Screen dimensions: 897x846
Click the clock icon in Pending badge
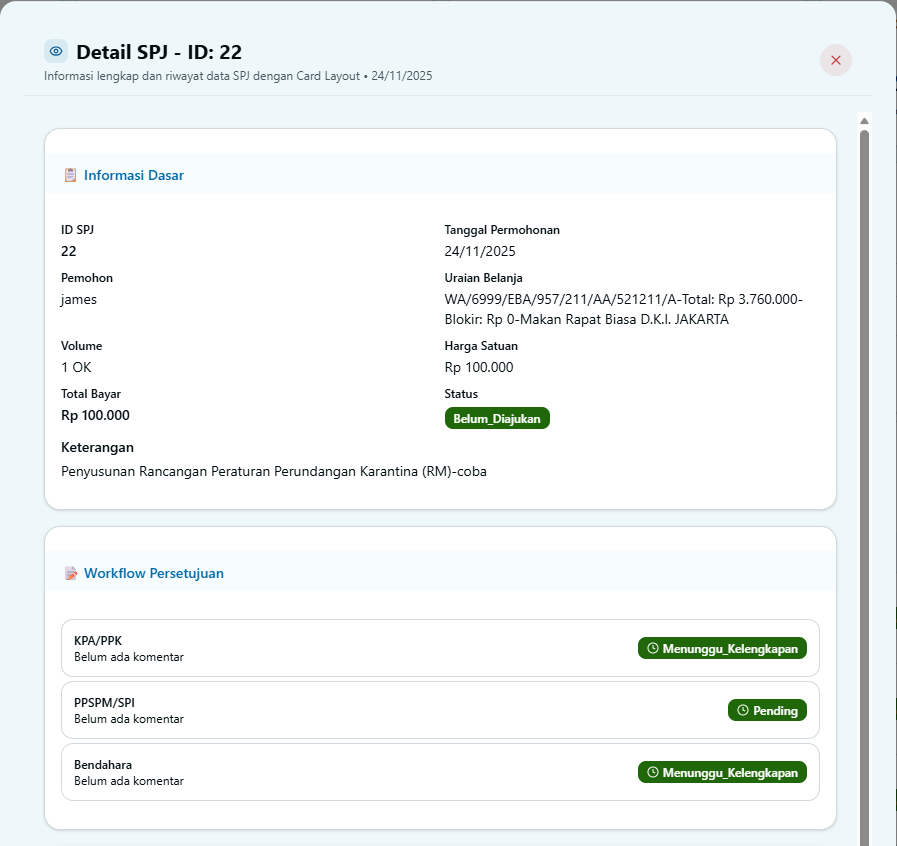(743, 710)
